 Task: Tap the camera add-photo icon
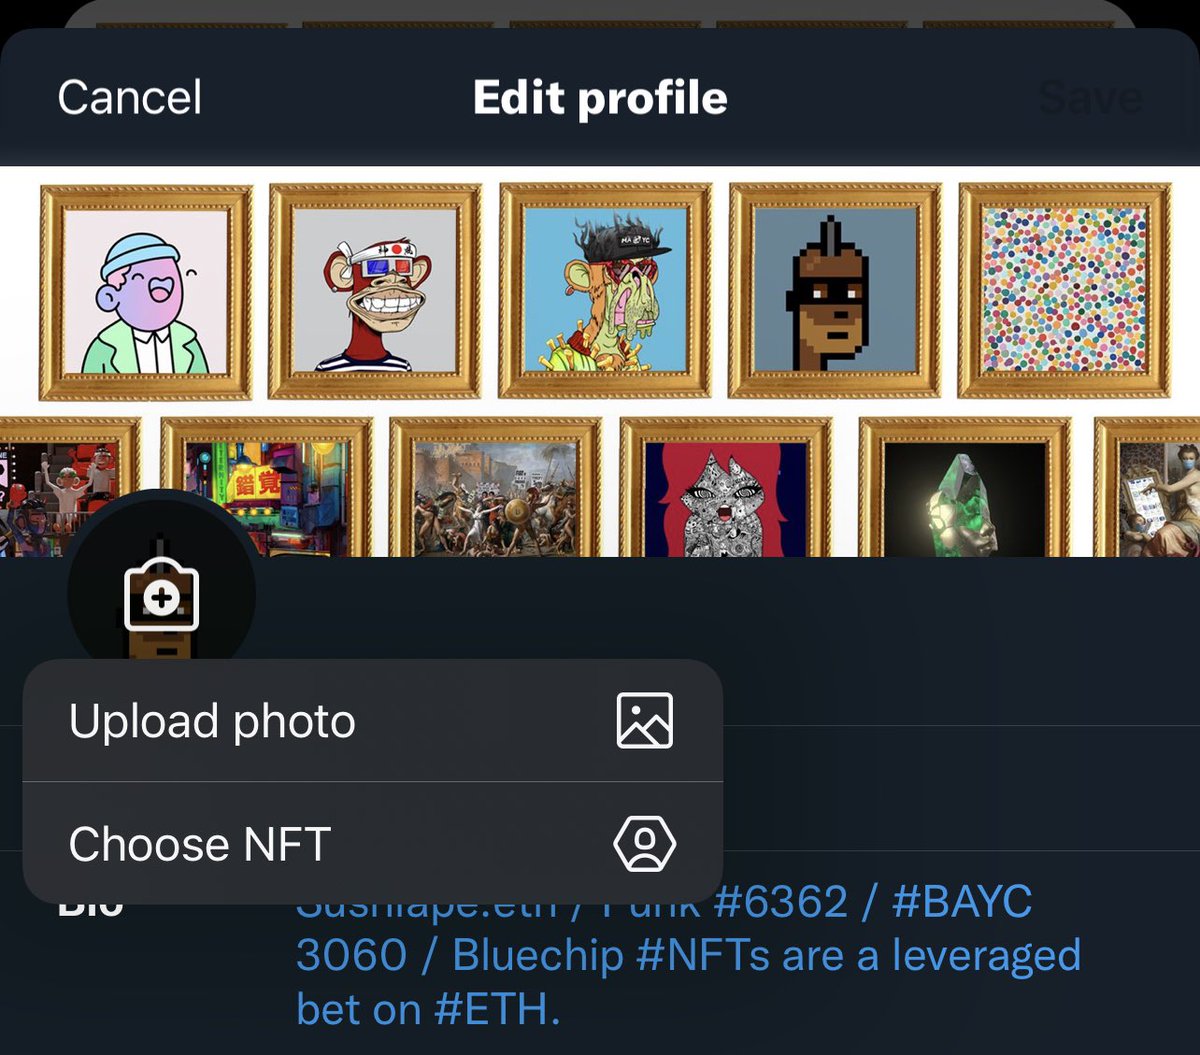tap(161, 599)
